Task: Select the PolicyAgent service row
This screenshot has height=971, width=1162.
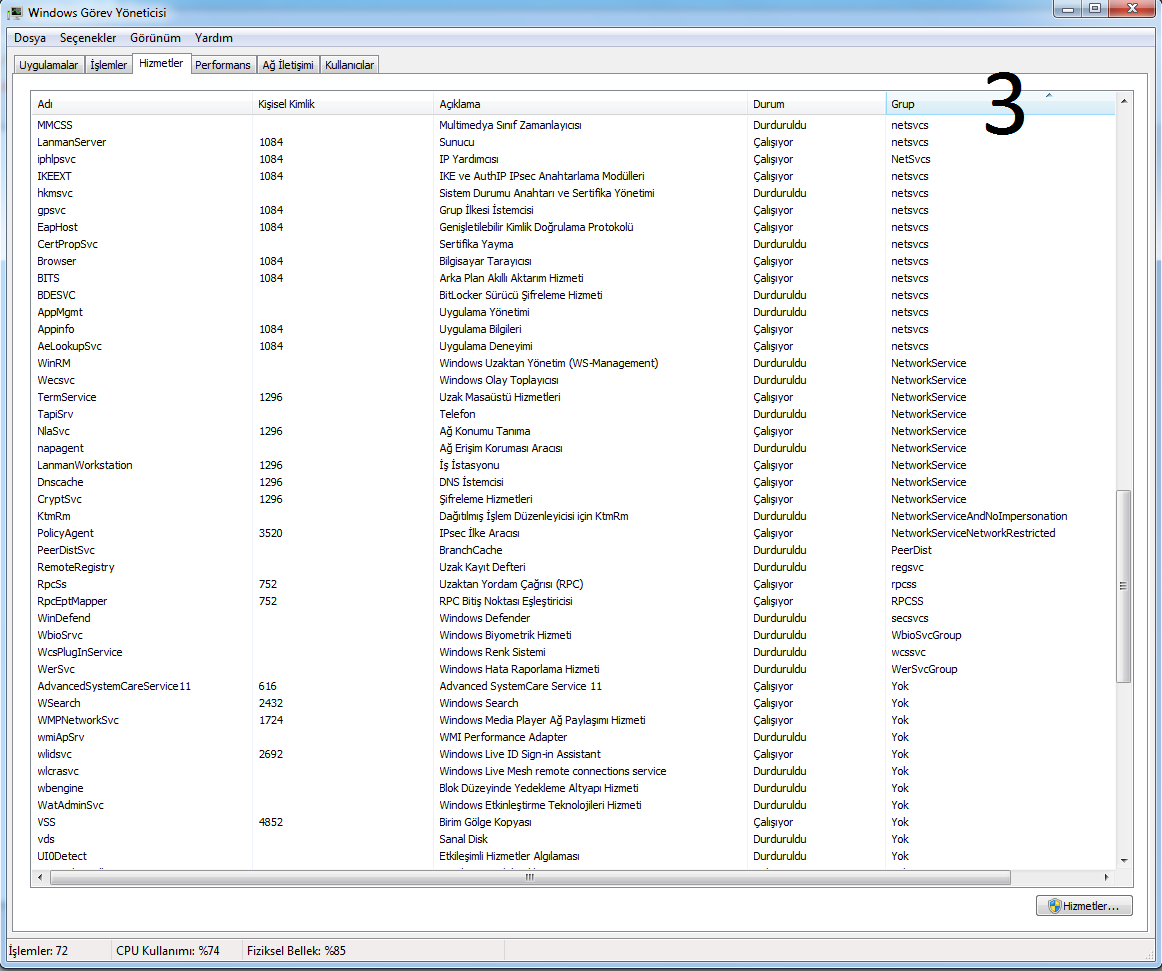Action: pos(573,534)
